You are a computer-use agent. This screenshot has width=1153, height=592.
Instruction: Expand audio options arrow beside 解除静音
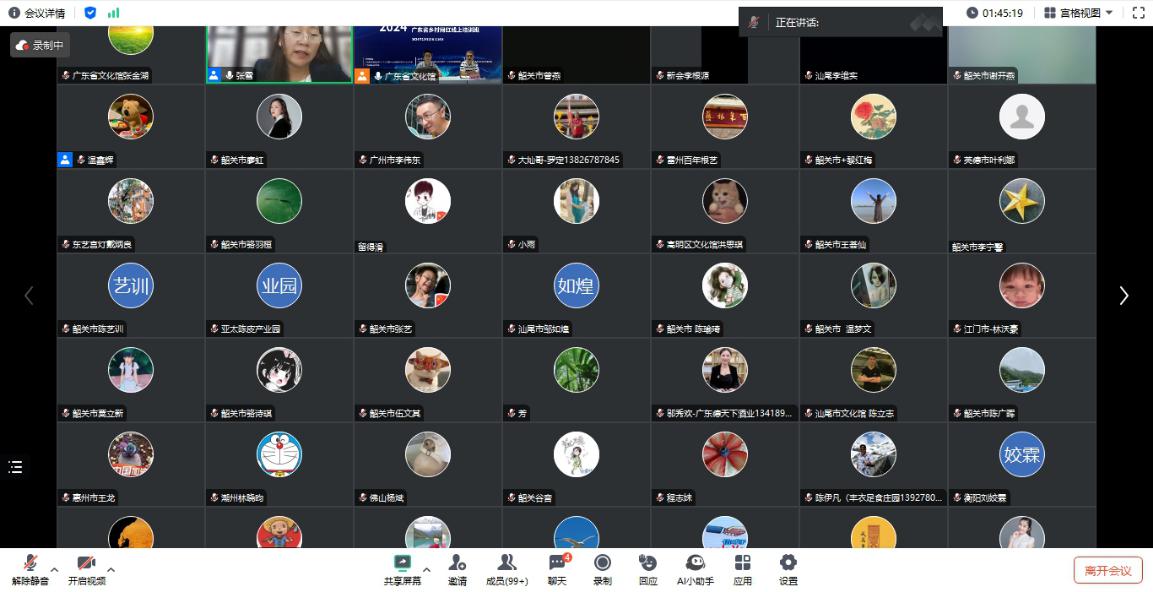click(x=55, y=570)
